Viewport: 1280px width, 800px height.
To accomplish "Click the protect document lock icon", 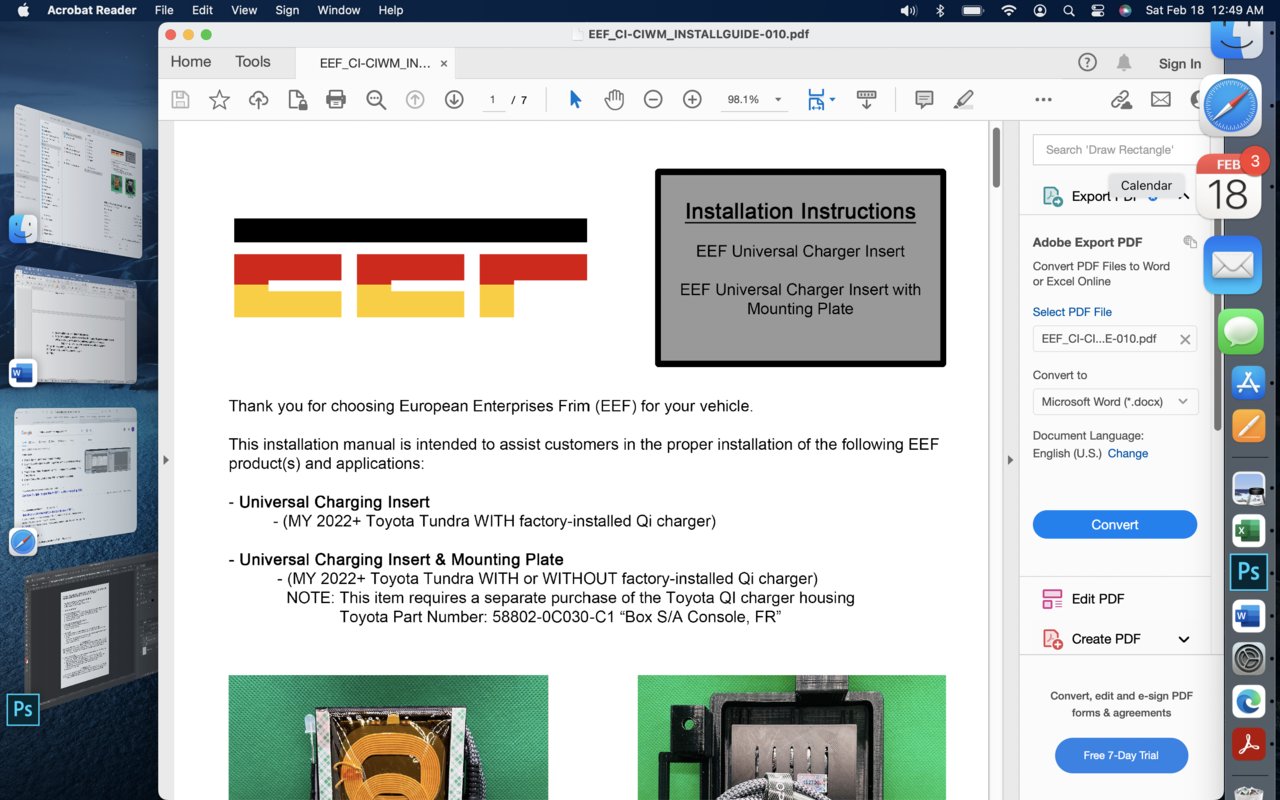I will (x=297, y=99).
